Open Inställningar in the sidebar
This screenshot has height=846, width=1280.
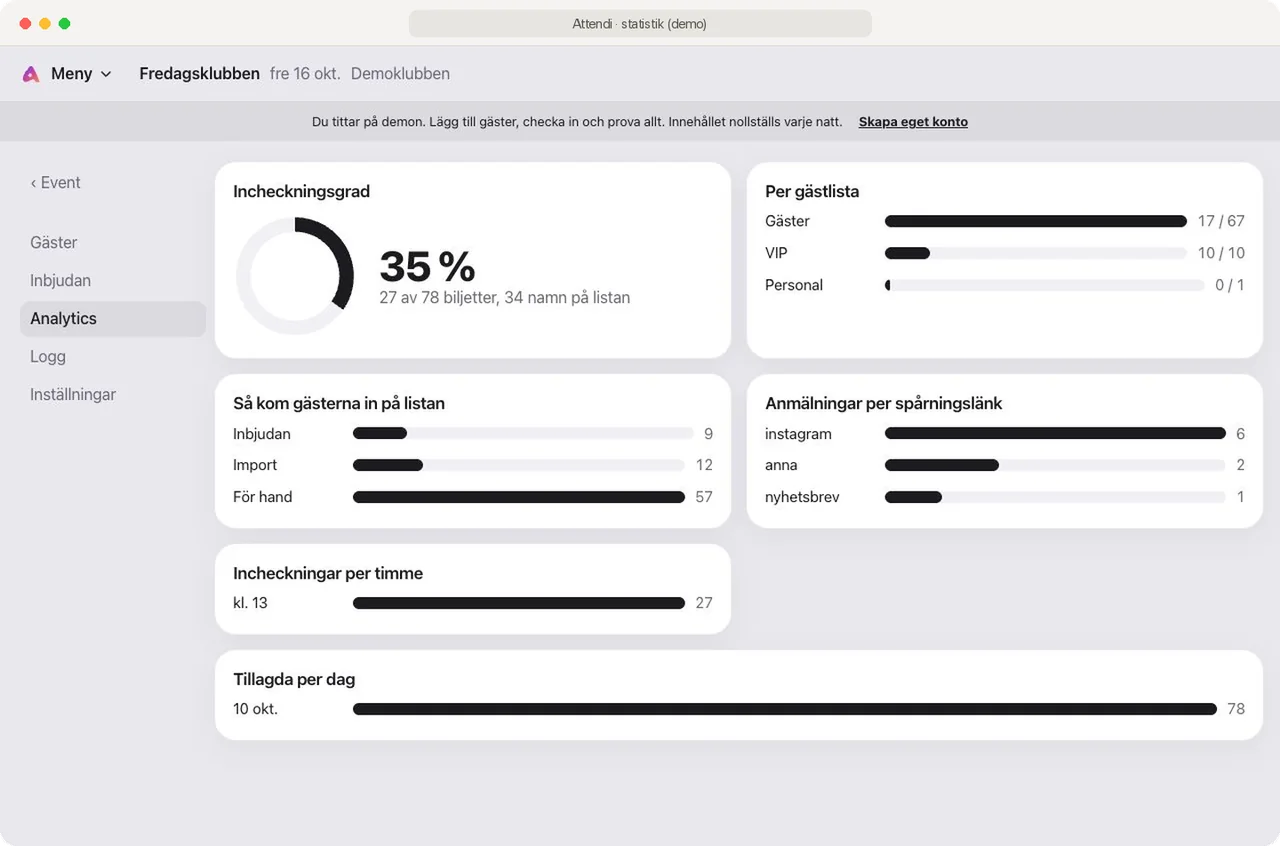[113, 395]
